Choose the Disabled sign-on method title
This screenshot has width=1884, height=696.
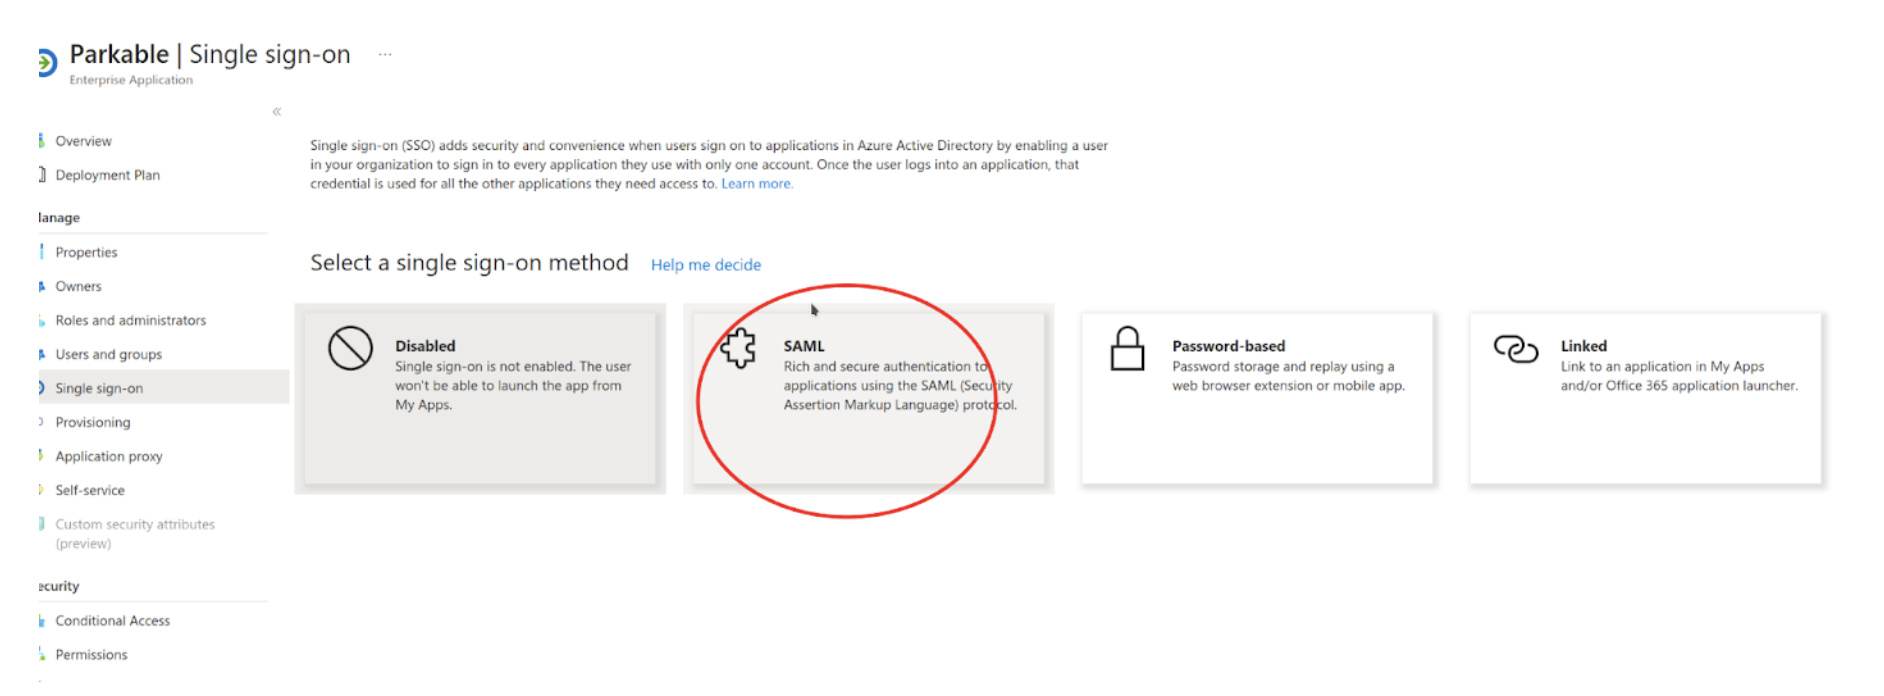coord(425,345)
